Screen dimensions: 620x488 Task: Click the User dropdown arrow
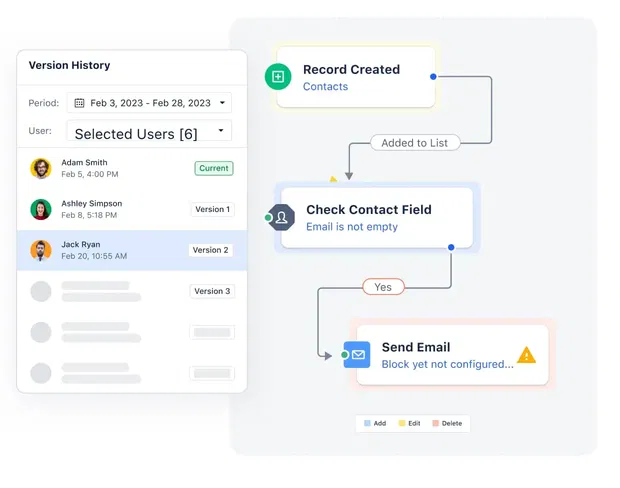tap(221, 130)
